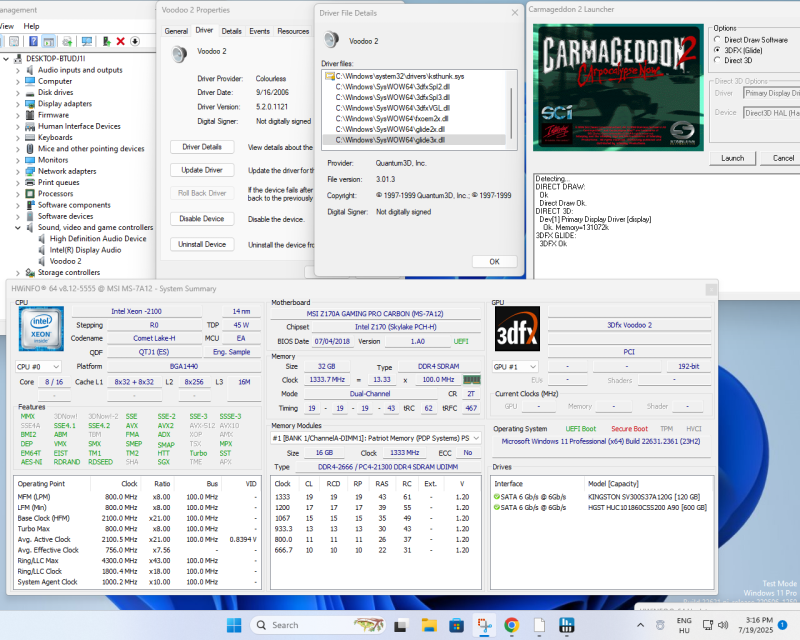
Task: Click Update device driver toolbar icon
Action: click(x=67, y=41)
